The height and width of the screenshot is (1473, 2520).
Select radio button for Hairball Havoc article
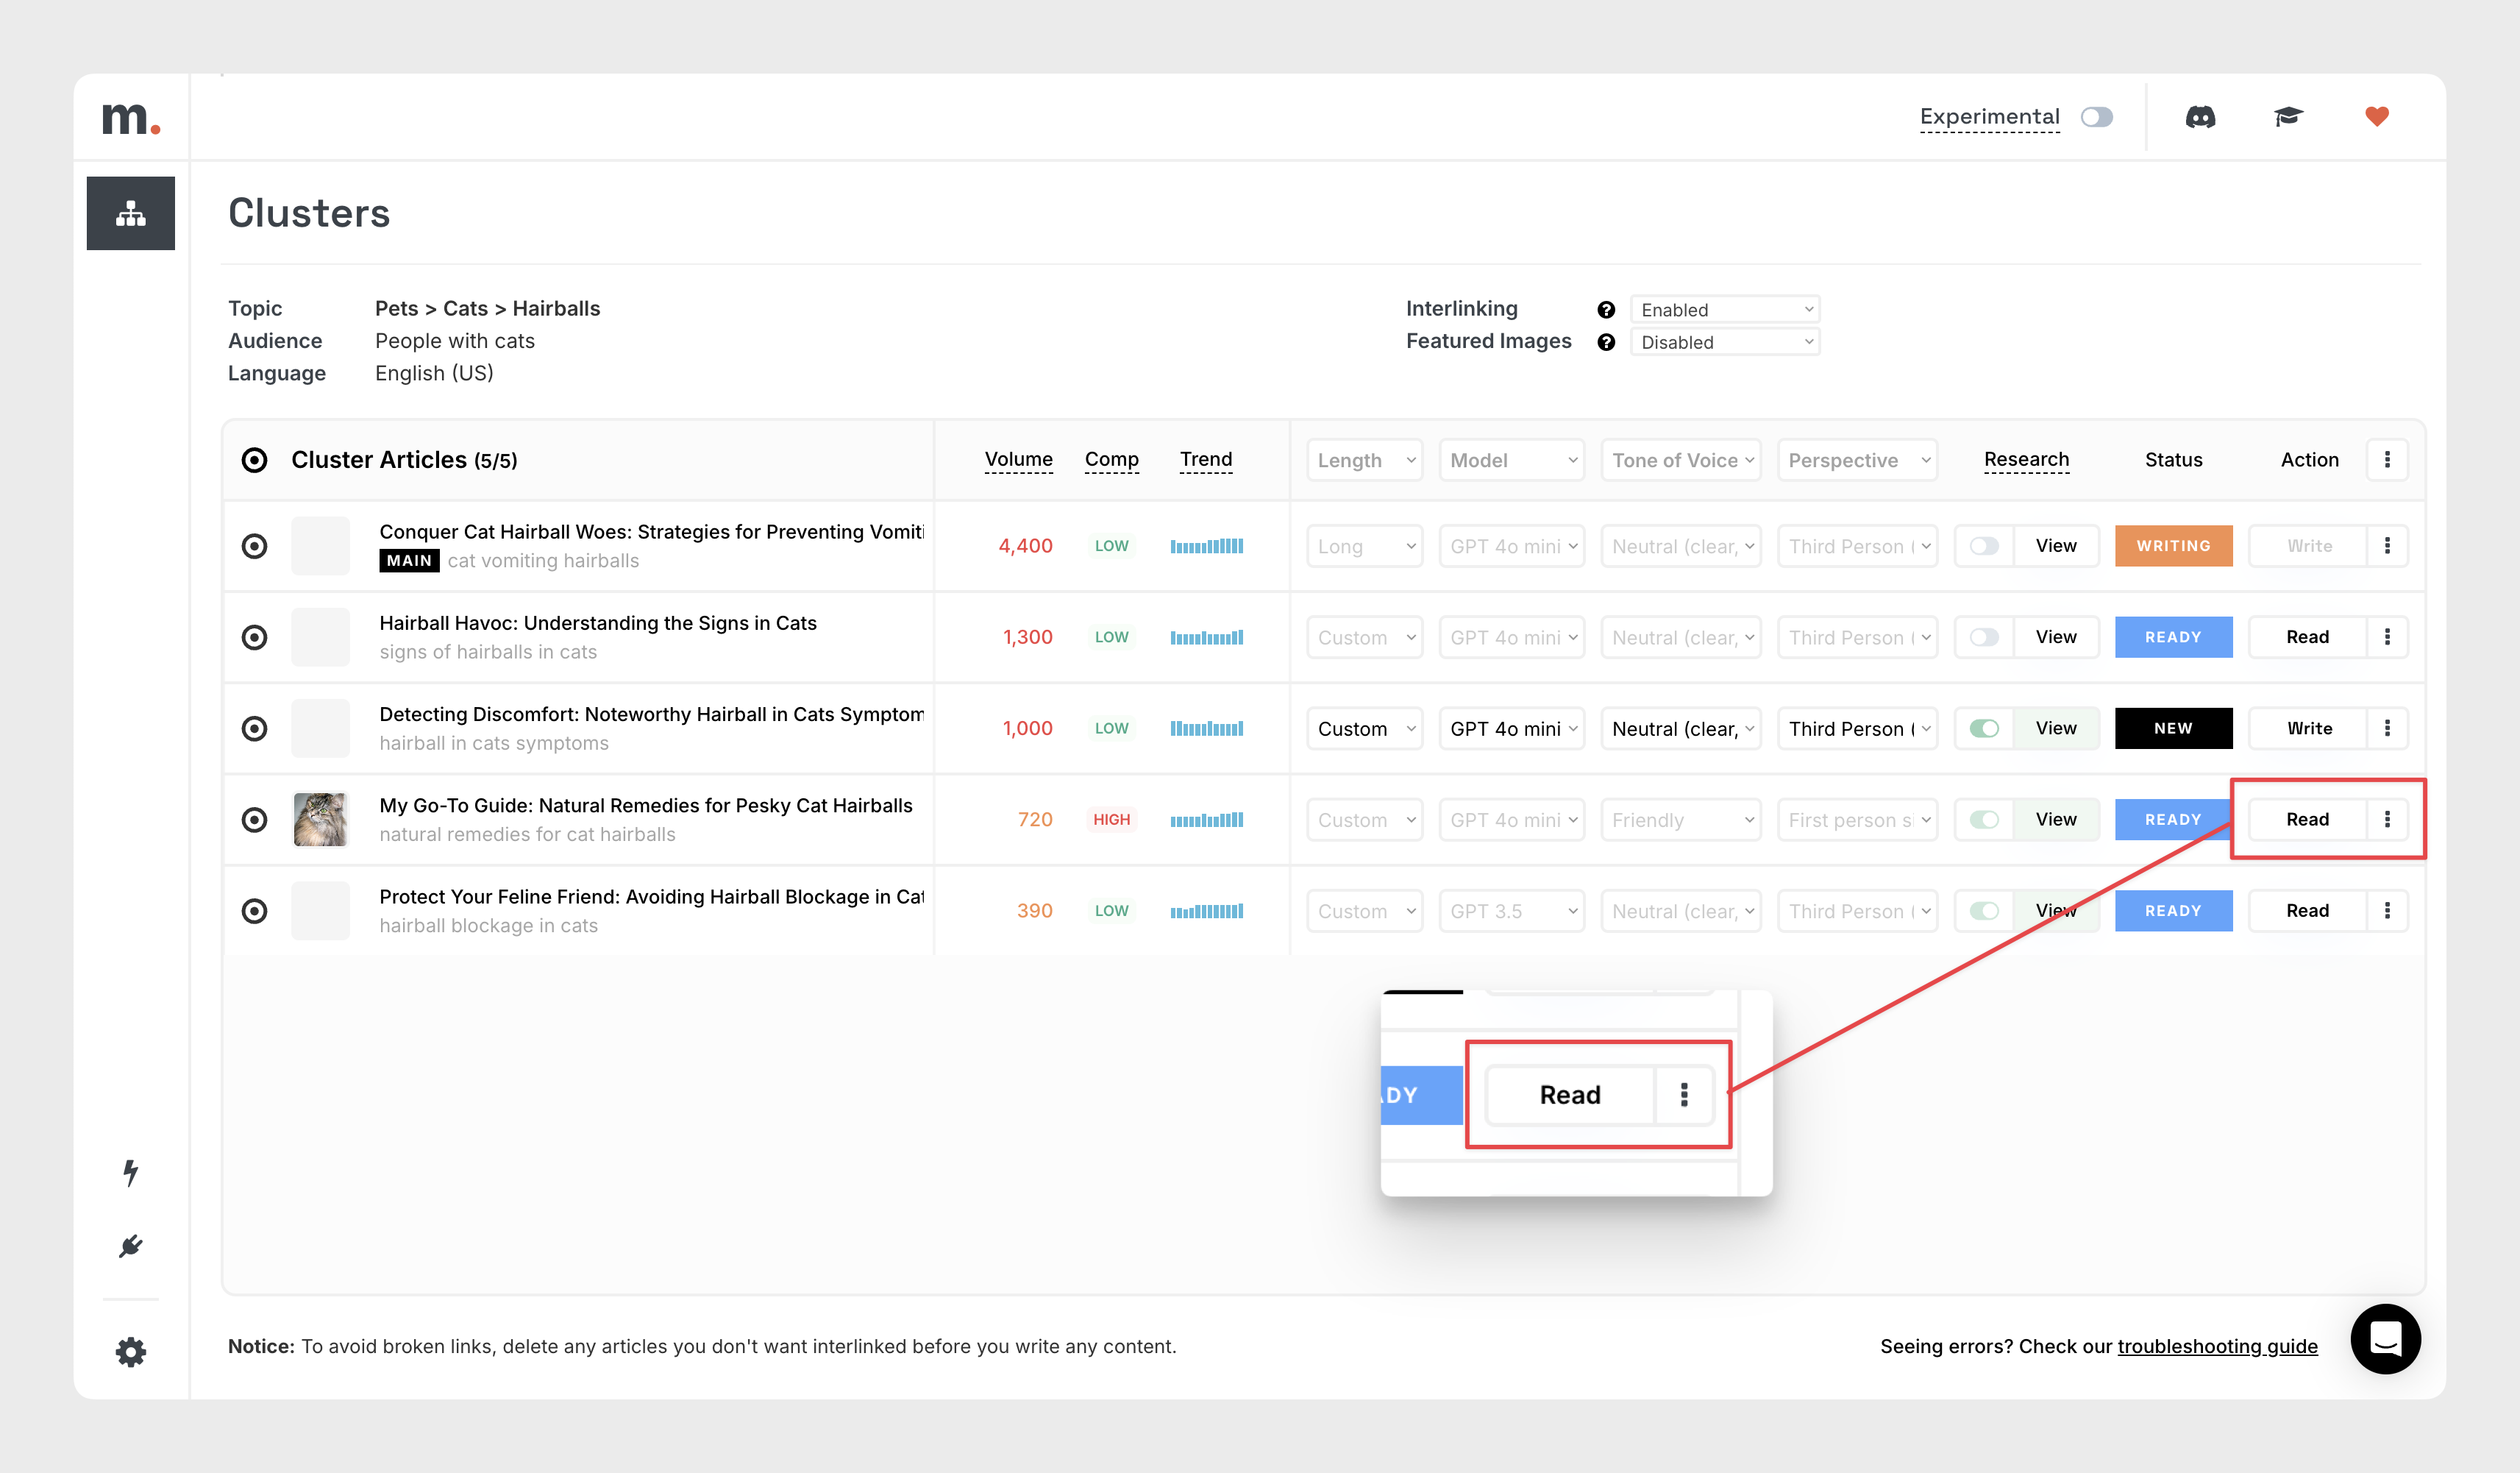click(255, 637)
